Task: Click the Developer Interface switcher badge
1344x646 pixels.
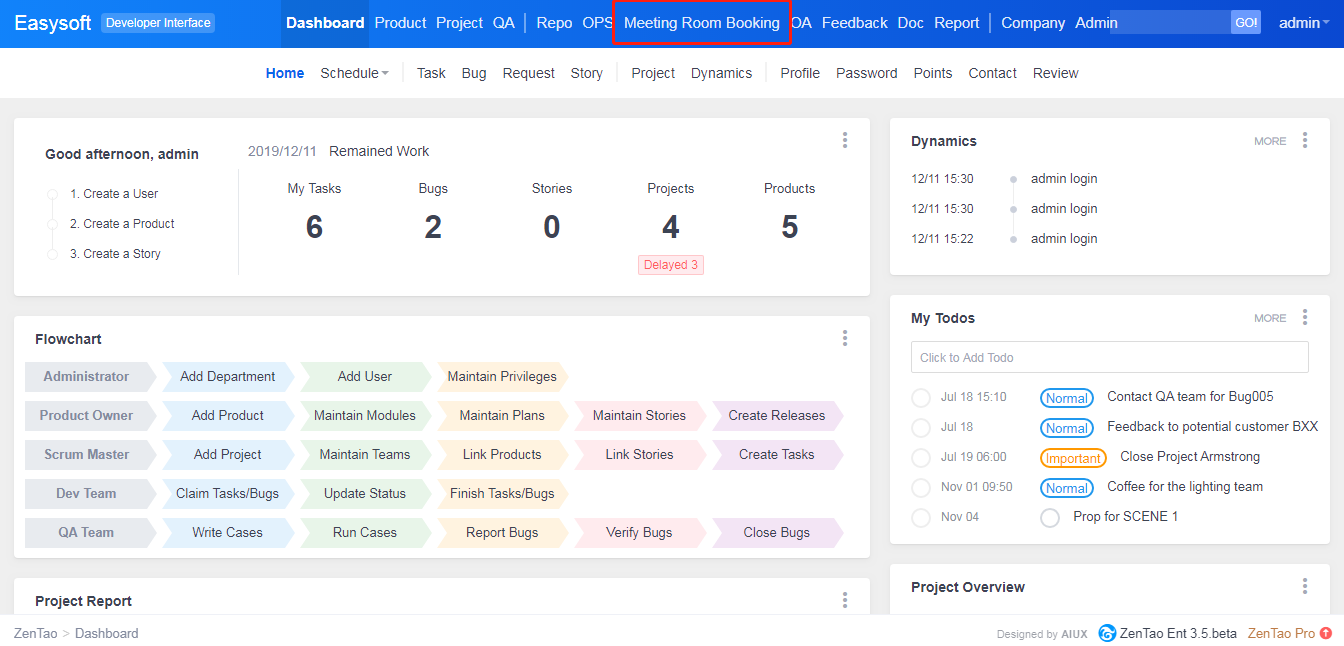Action: 158,23
